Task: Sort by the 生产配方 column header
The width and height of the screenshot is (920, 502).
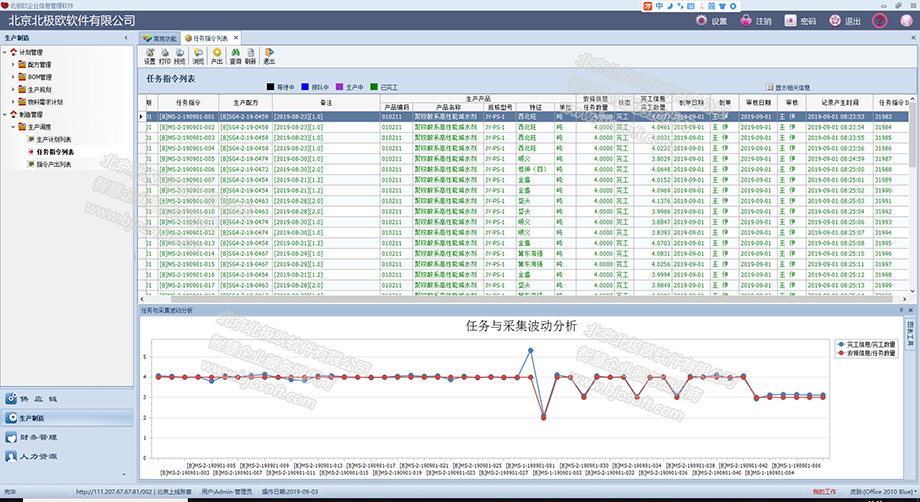Action: pos(245,103)
